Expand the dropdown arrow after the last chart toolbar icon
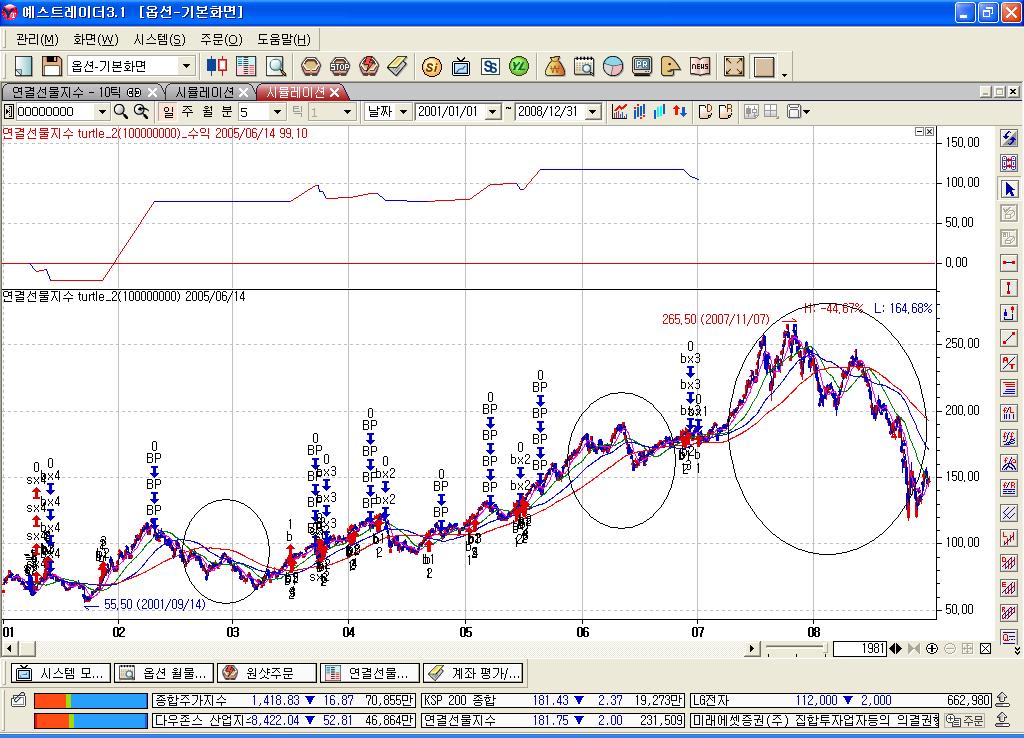Screen dimensions: 1024x738 coord(807,112)
